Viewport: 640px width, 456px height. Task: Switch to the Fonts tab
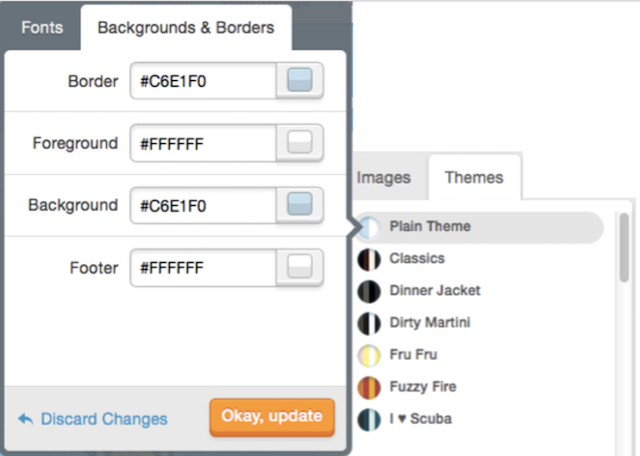pos(42,28)
